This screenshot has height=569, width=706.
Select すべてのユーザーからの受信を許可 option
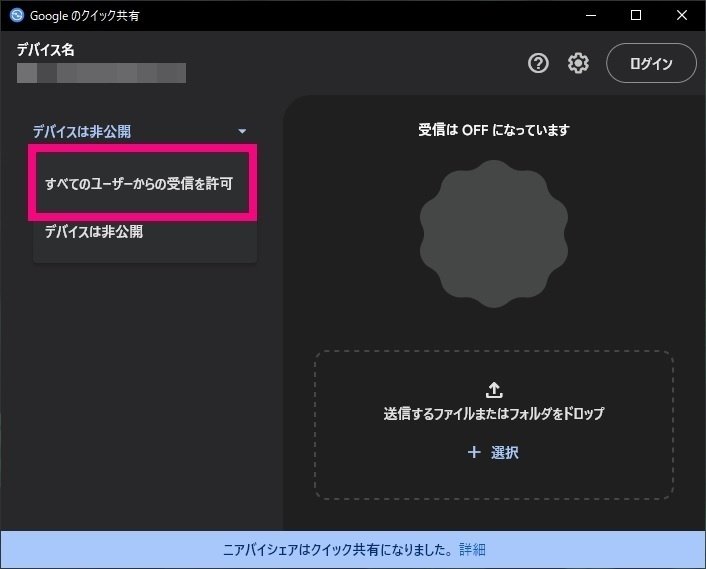click(142, 183)
